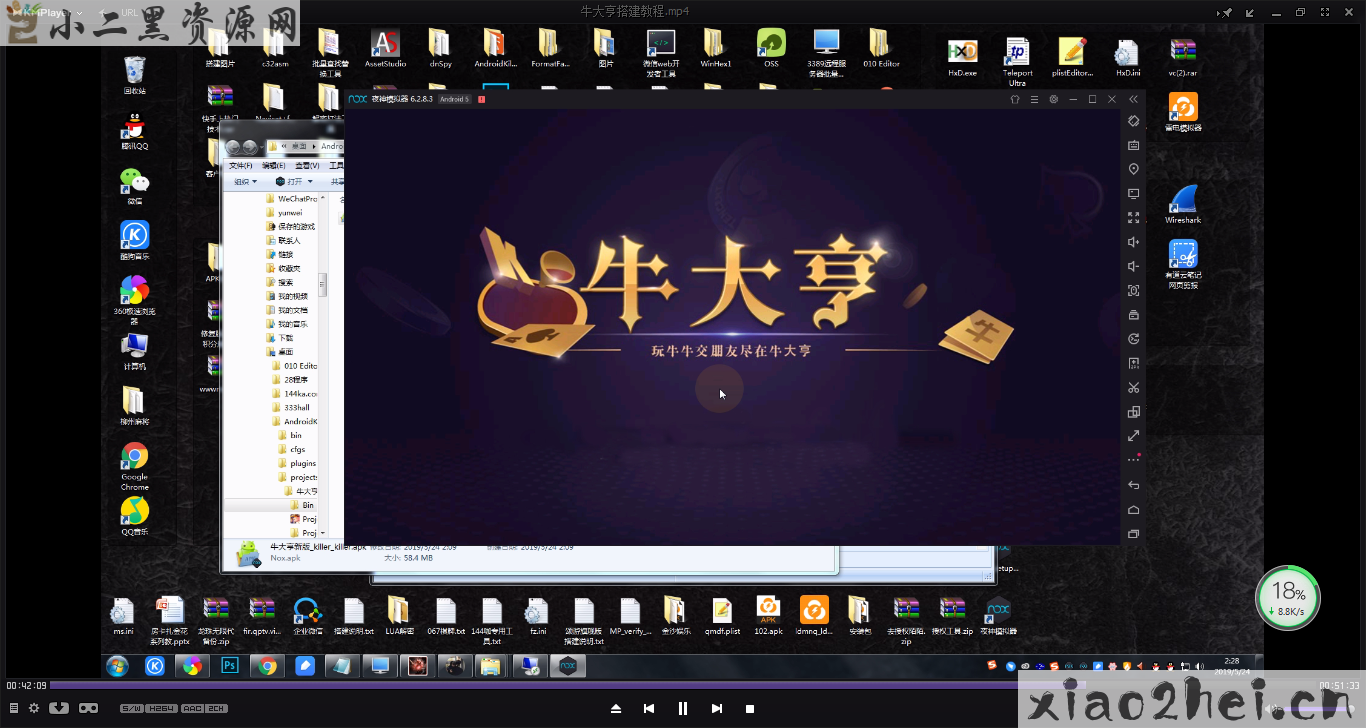Toggle KMPlayer VR mode goggles icon
The image size is (1366, 728).
[88, 708]
